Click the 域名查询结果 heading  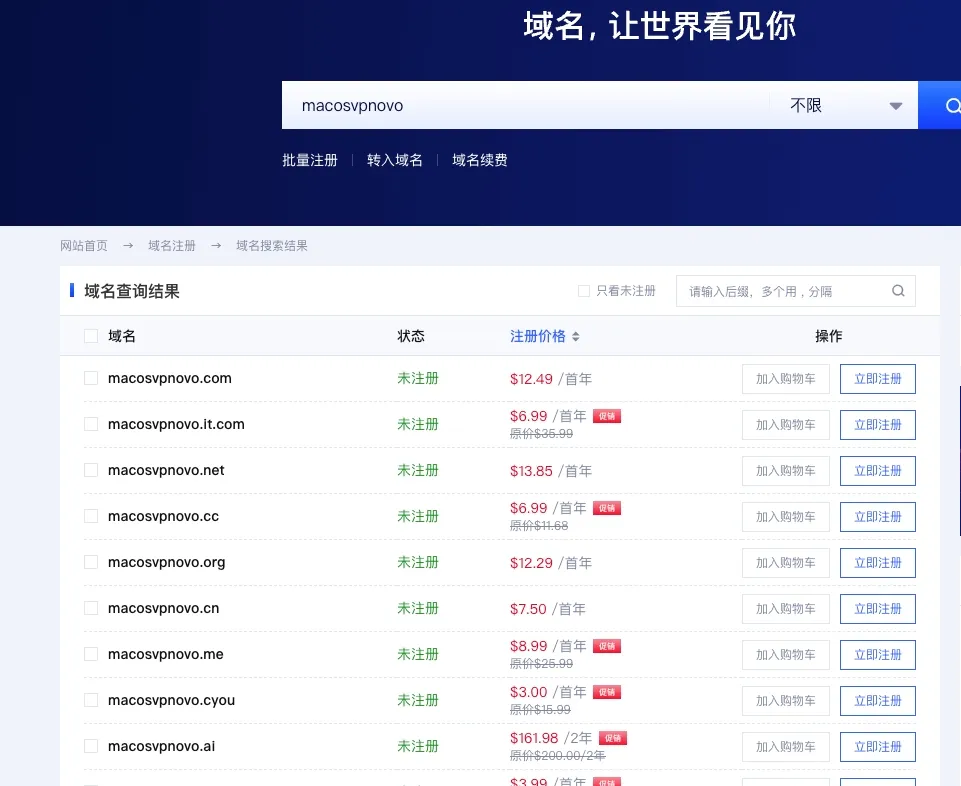point(132,291)
